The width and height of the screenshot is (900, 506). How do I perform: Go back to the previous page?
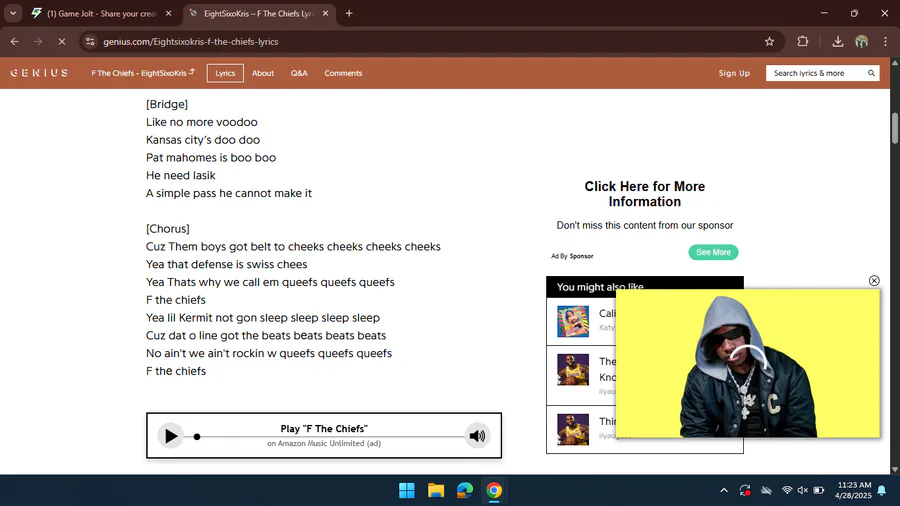click(14, 41)
